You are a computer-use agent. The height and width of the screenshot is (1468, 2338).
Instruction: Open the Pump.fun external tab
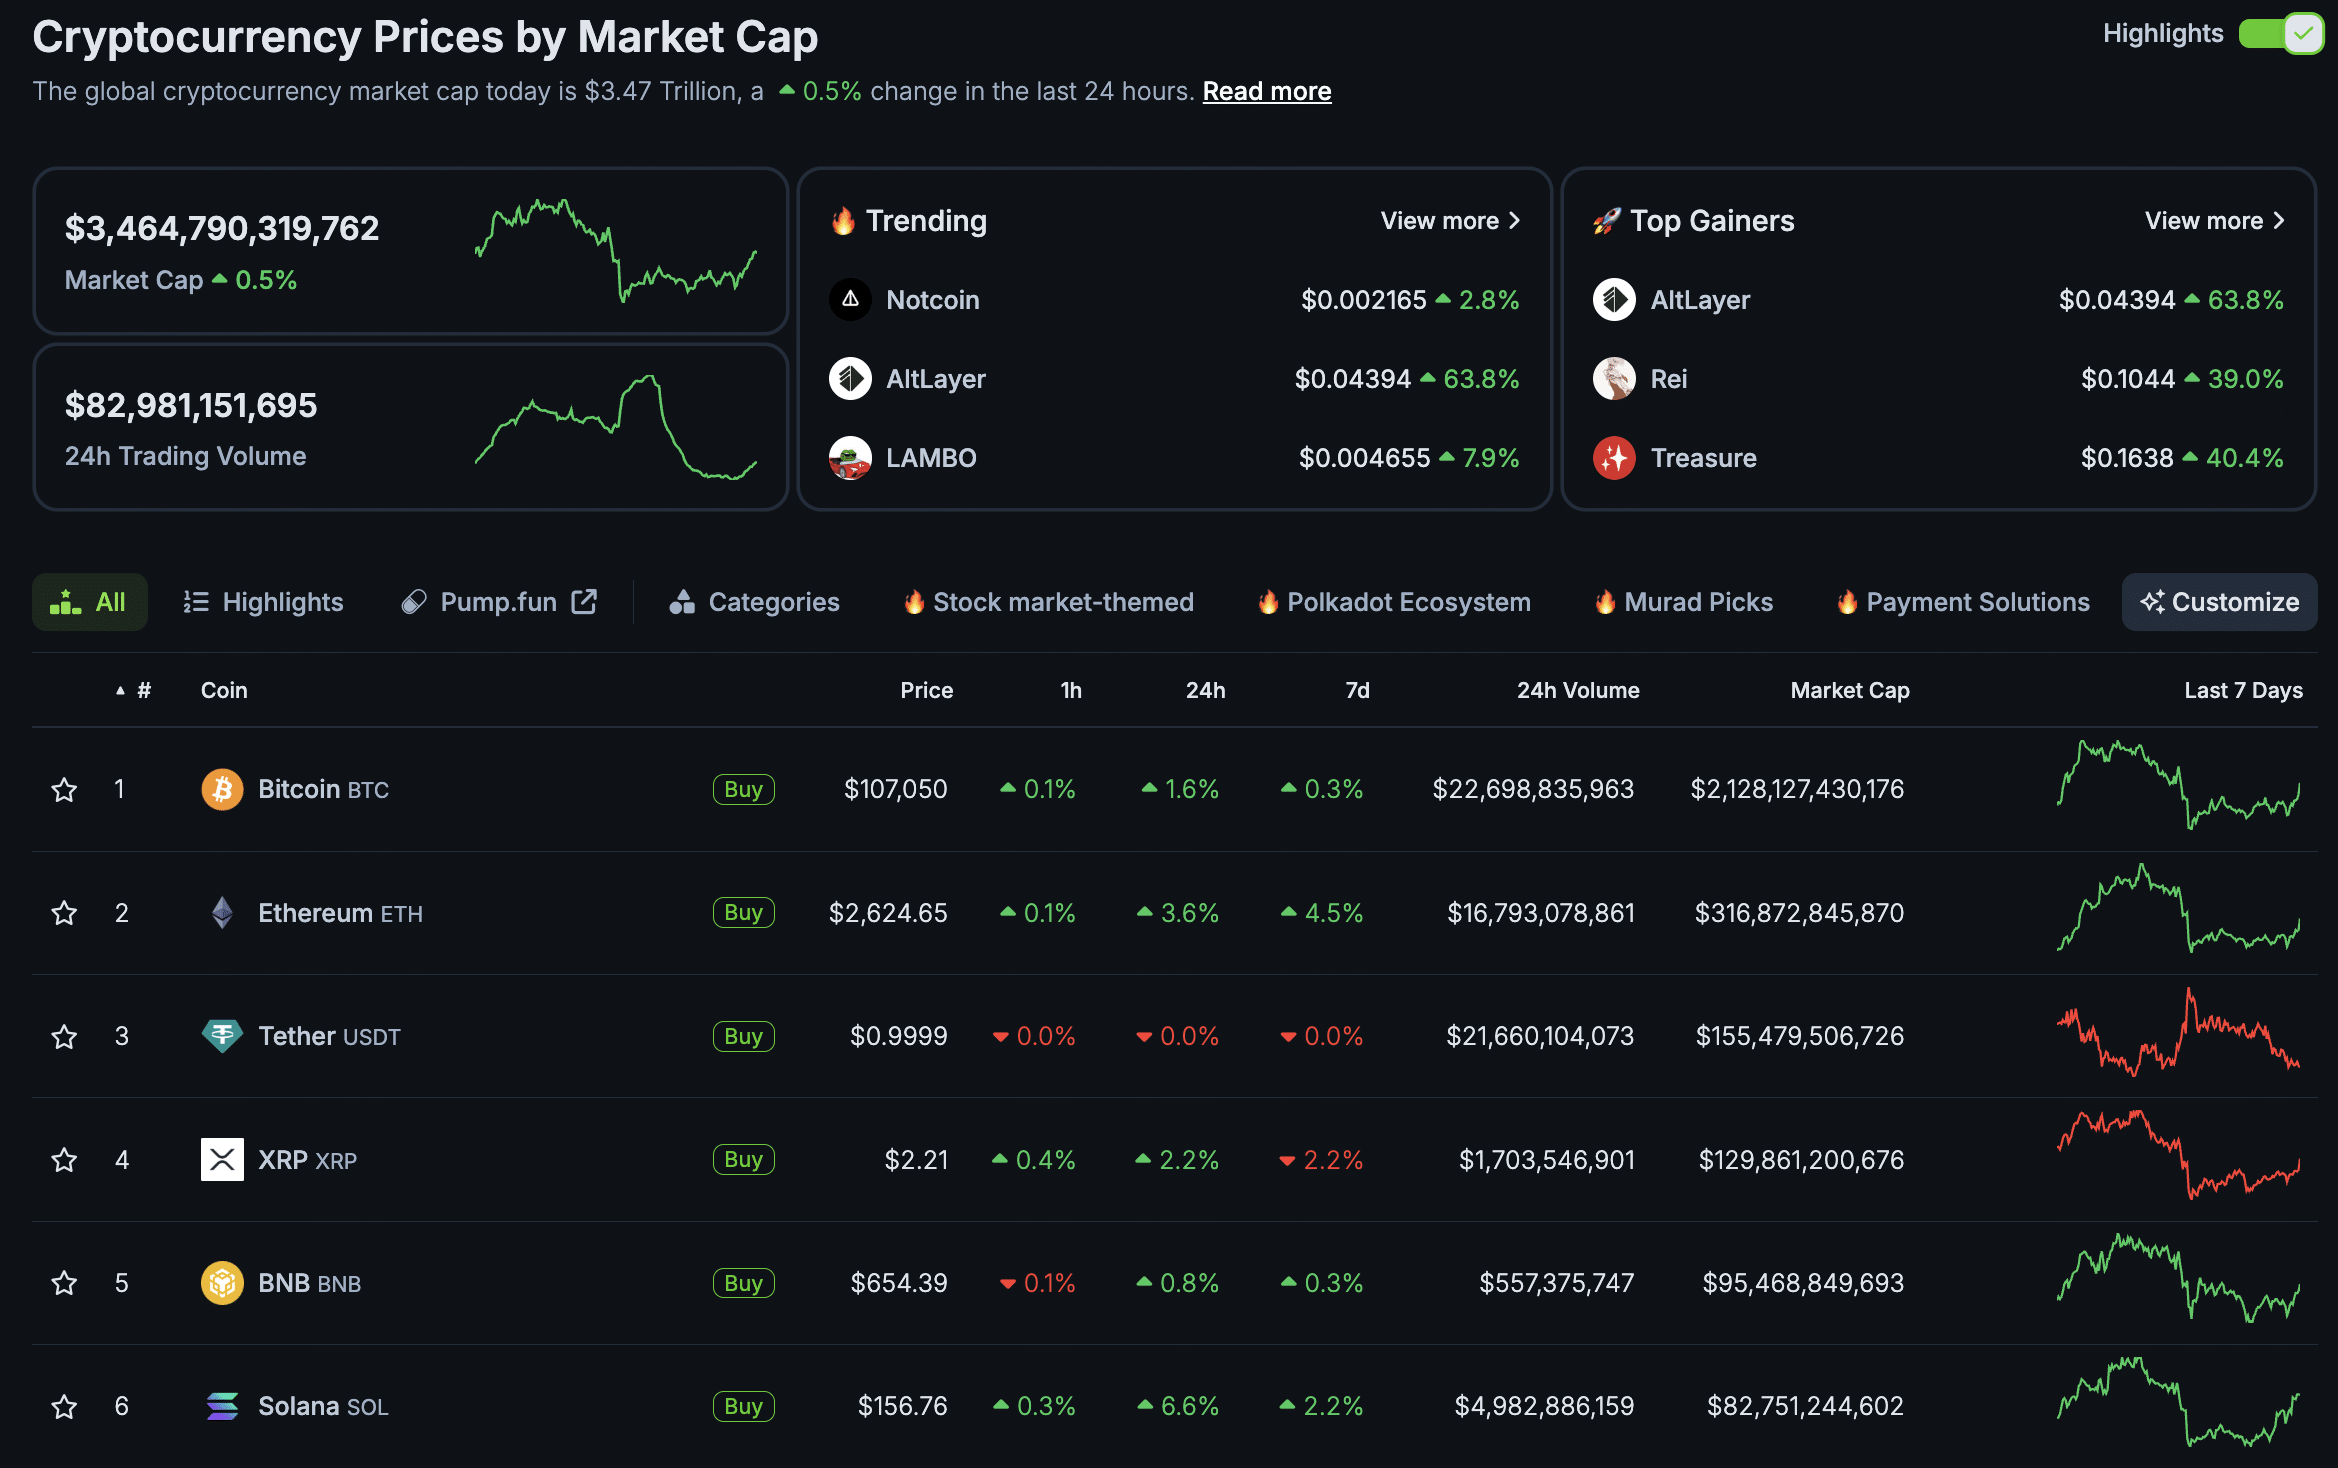499,602
